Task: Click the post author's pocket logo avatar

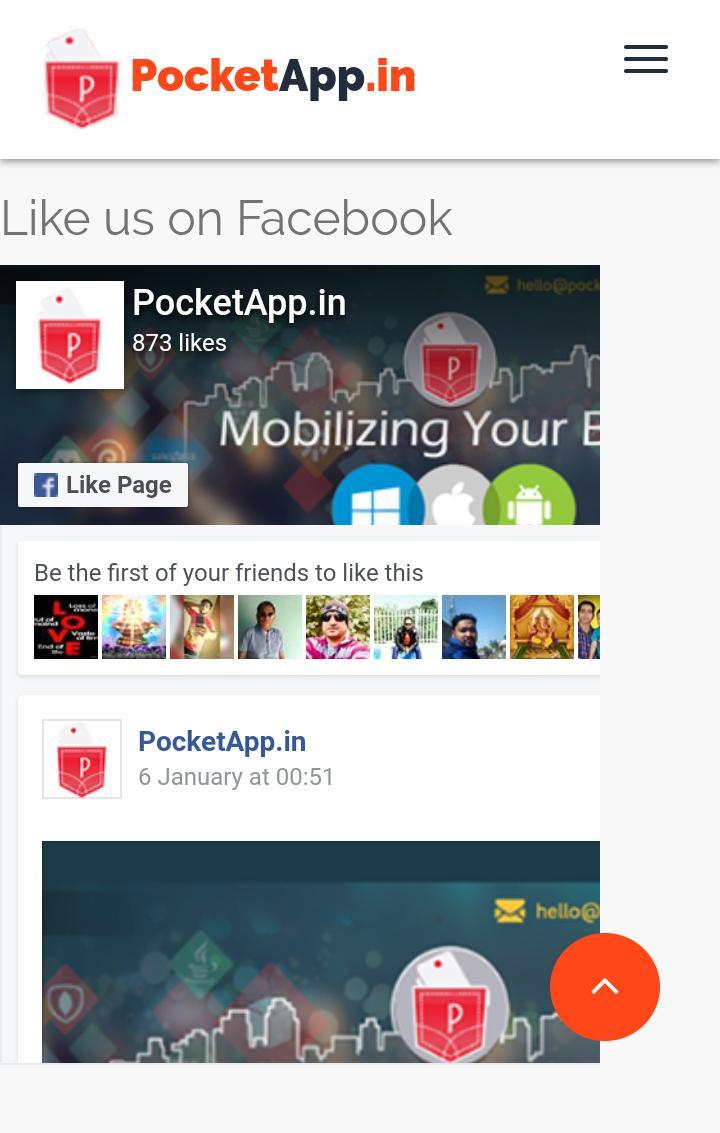Action: click(x=82, y=759)
